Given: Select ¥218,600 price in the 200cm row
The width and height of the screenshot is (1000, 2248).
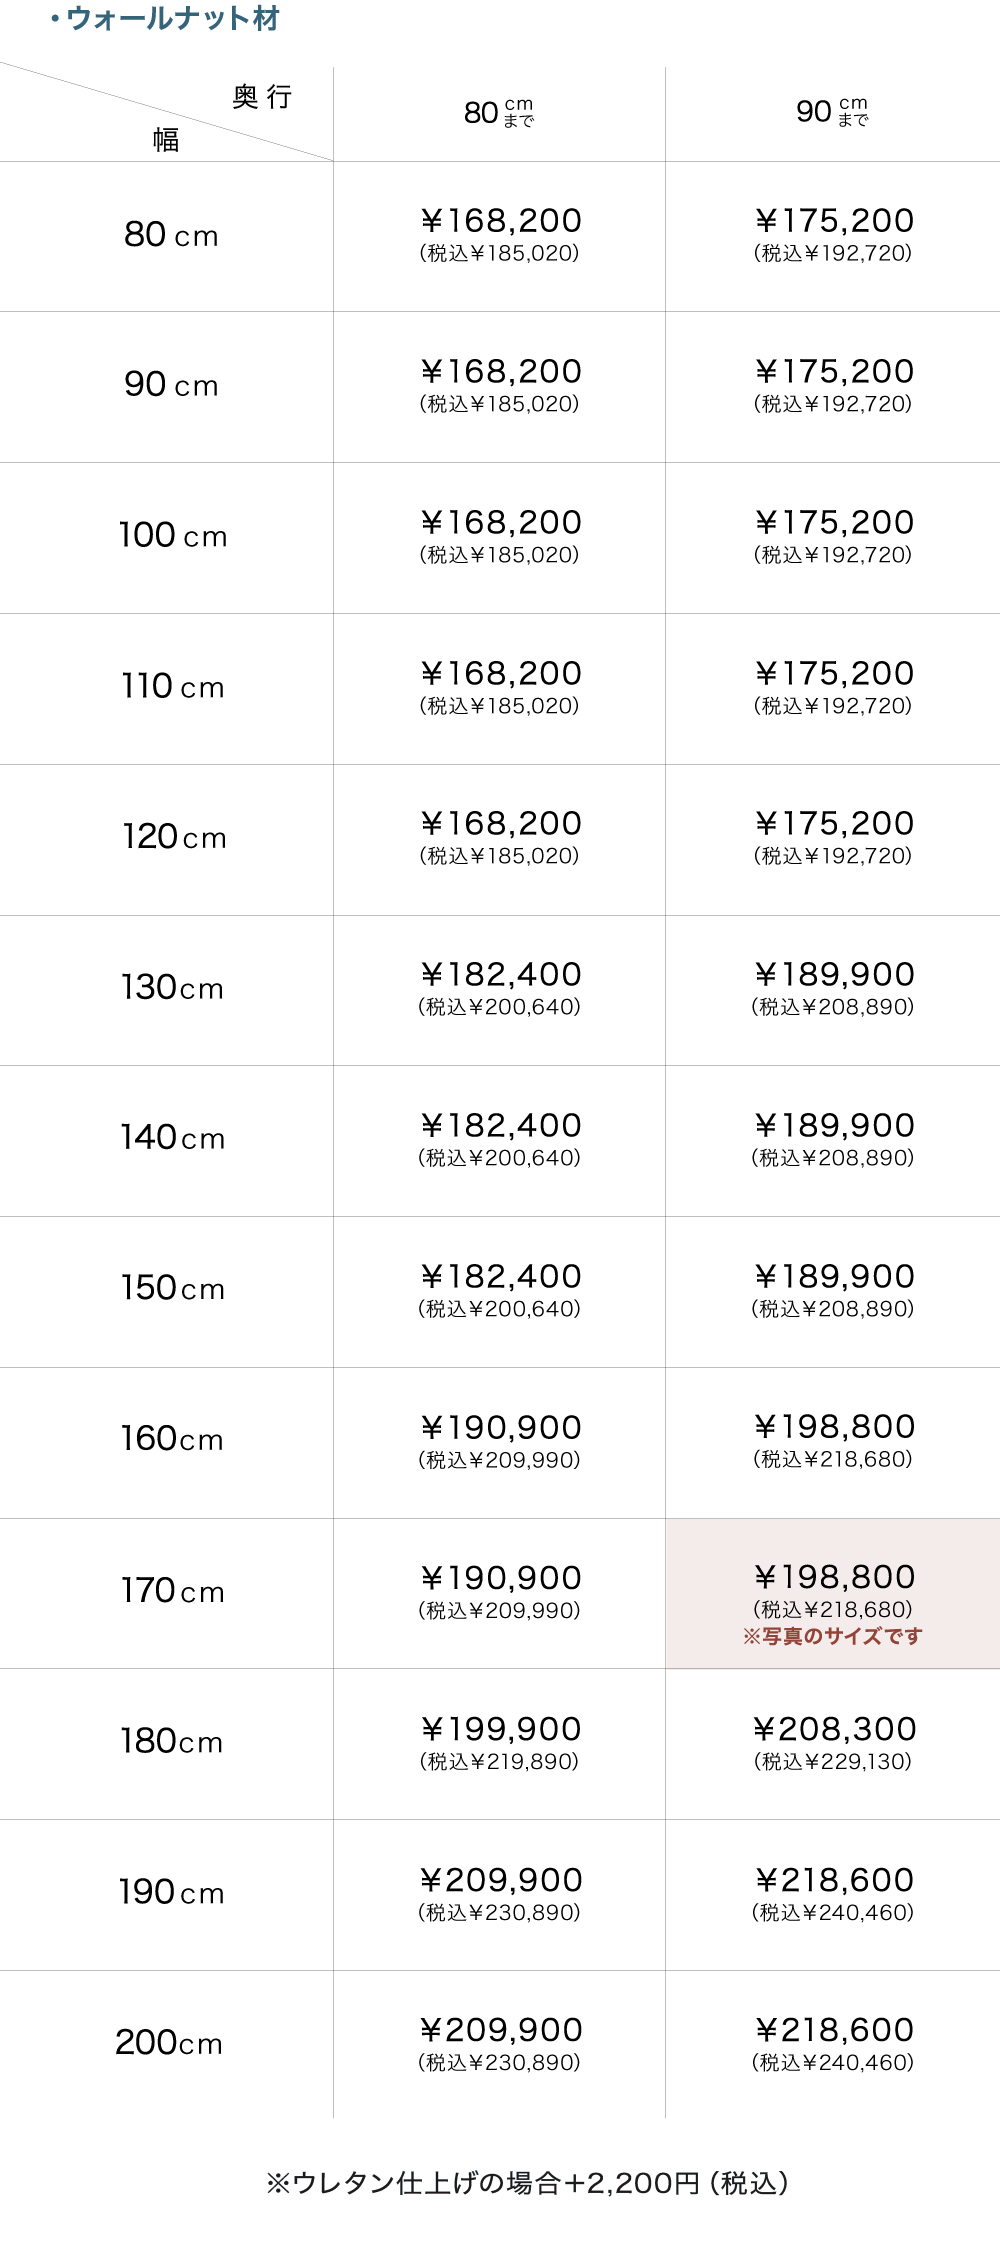Looking at the screenshot, I should (x=834, y=2031).
